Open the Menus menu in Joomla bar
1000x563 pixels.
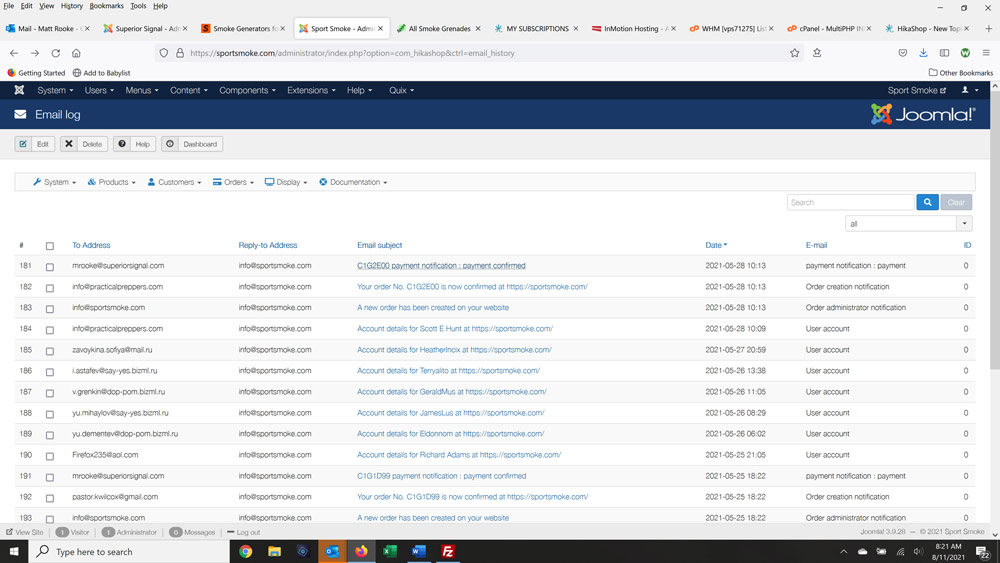(142, 91)
